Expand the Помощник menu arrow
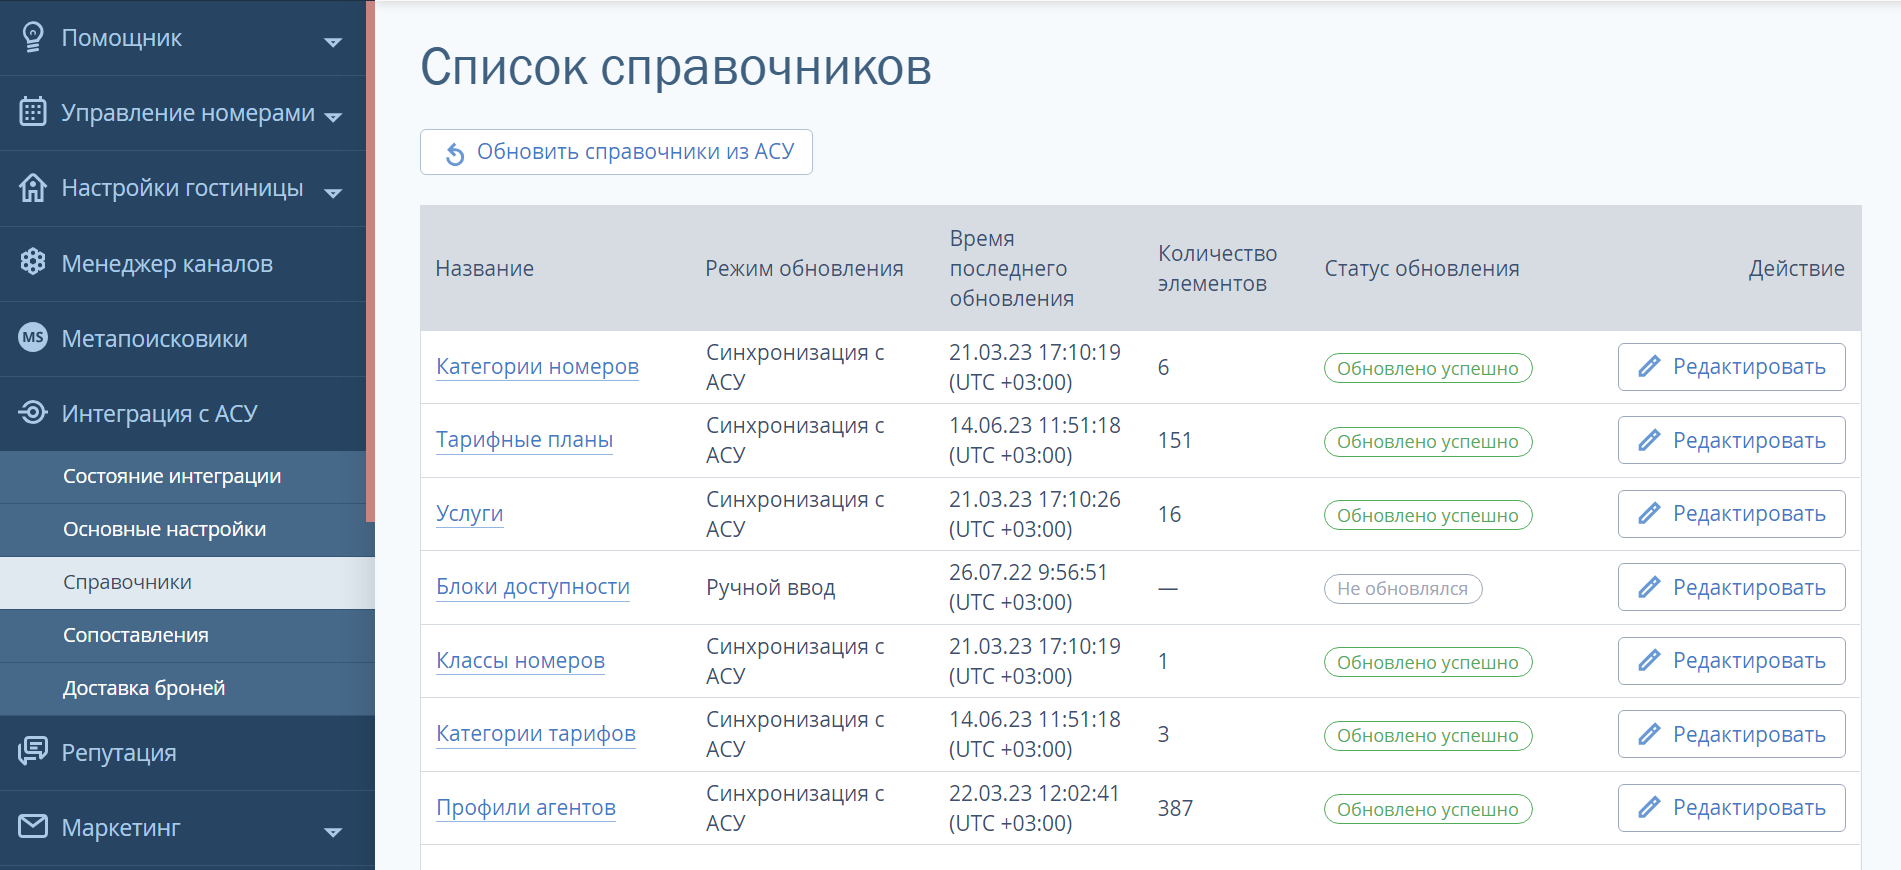 (333, 42)
